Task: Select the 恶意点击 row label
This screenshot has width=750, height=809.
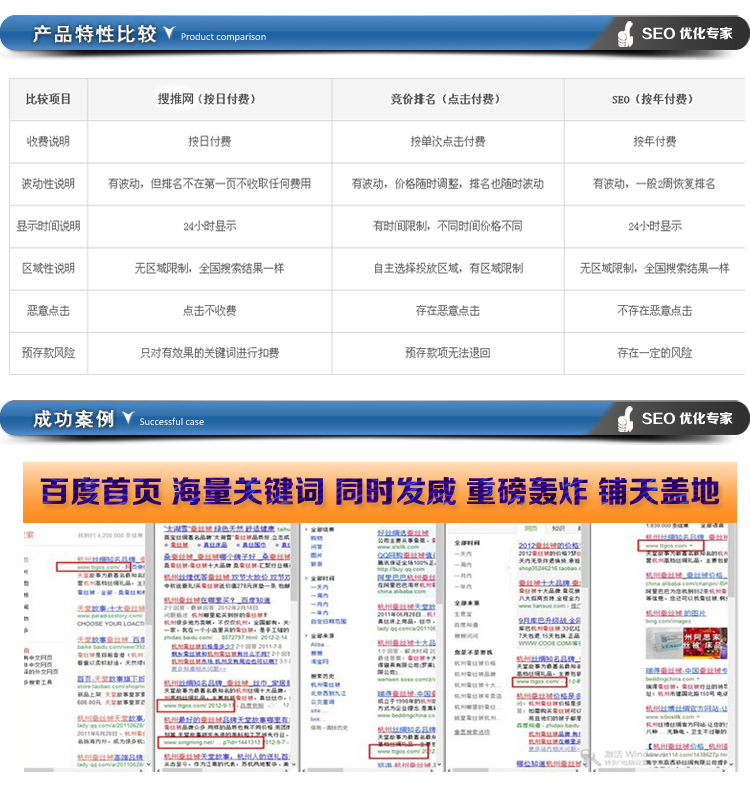Action: pyautogui.click(x=48, y=311)
